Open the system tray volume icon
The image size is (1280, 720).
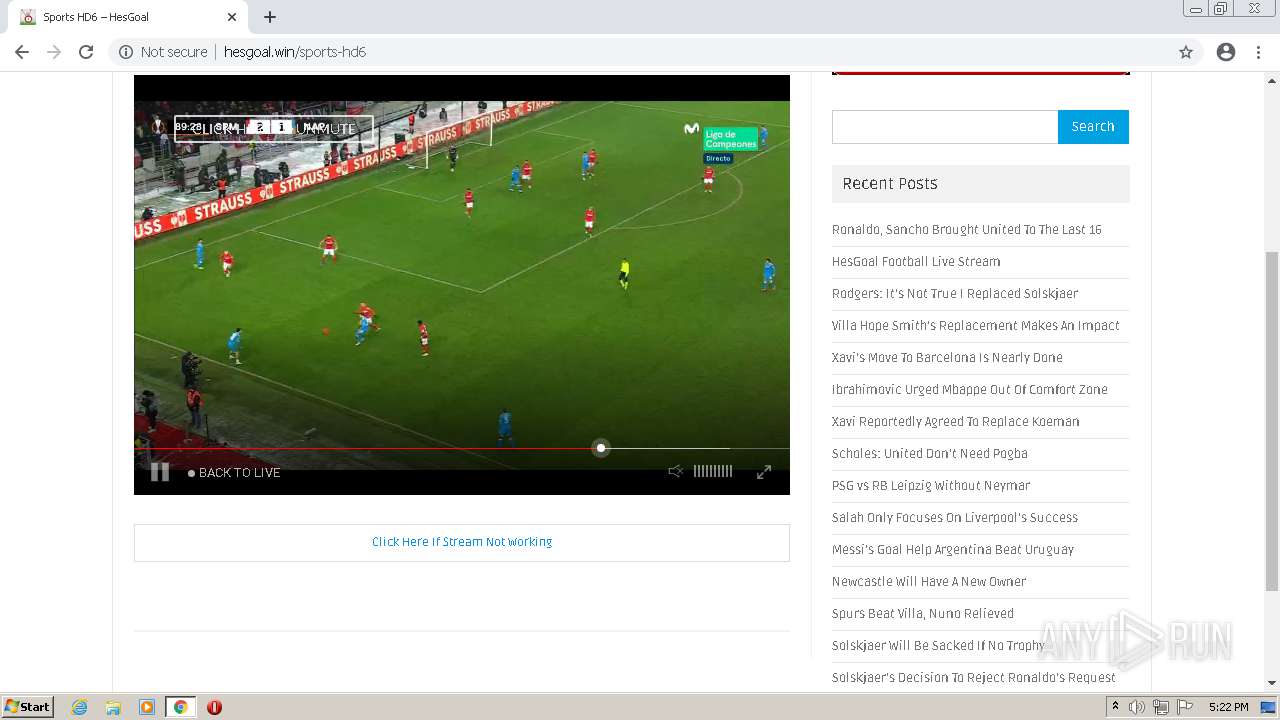pos(1137,707)
